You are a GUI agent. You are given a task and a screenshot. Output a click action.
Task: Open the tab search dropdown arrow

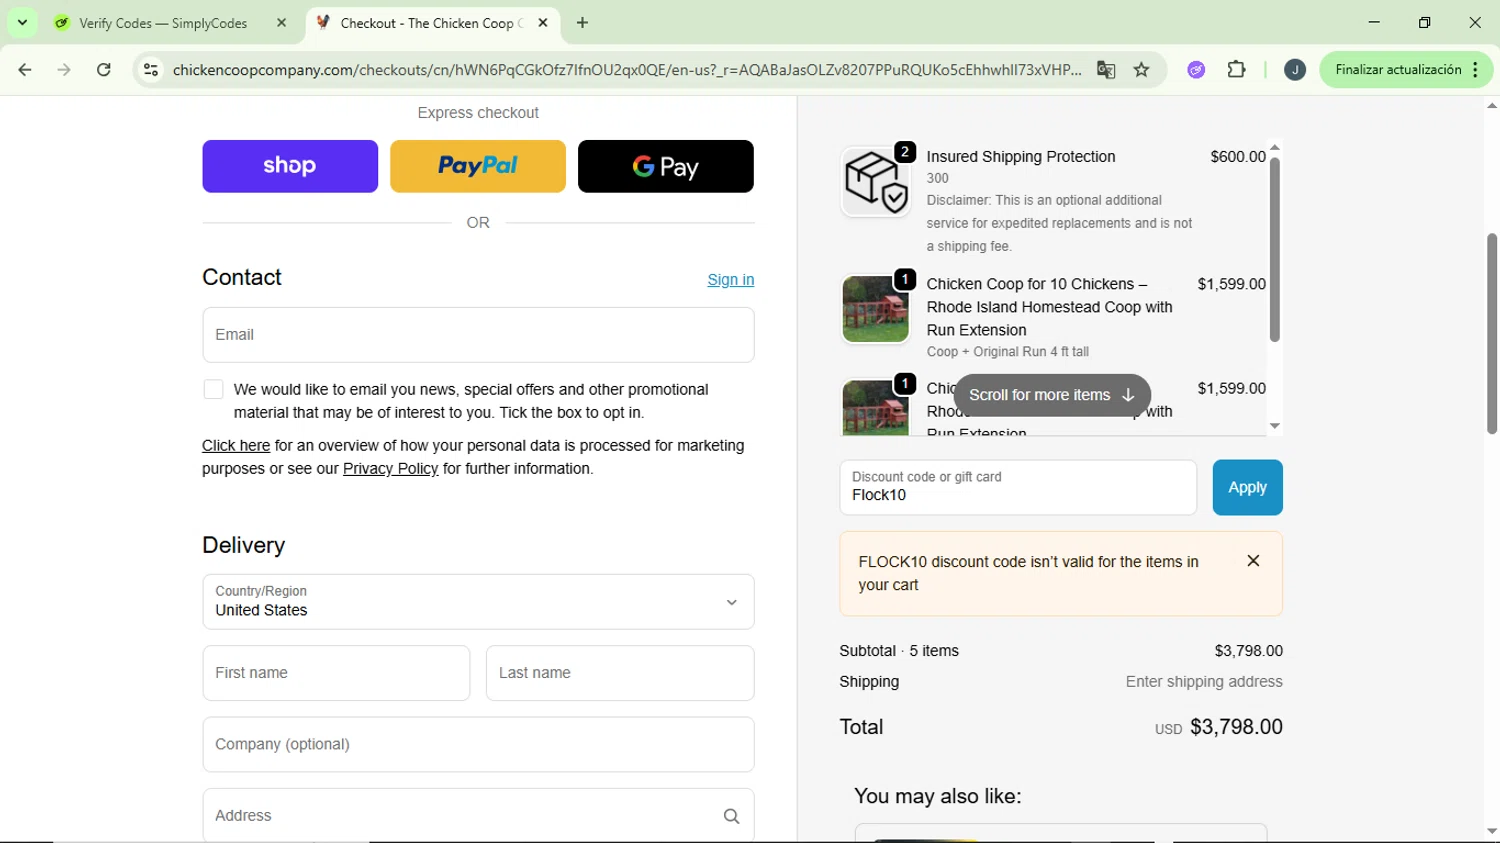point(22,23)
